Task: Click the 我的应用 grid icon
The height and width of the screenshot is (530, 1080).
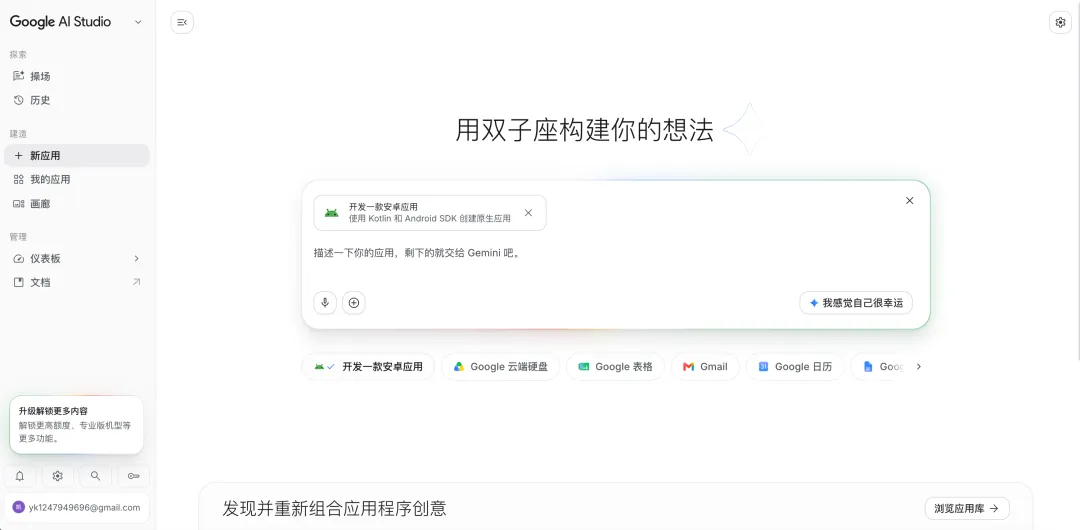Action: [19, 179]
